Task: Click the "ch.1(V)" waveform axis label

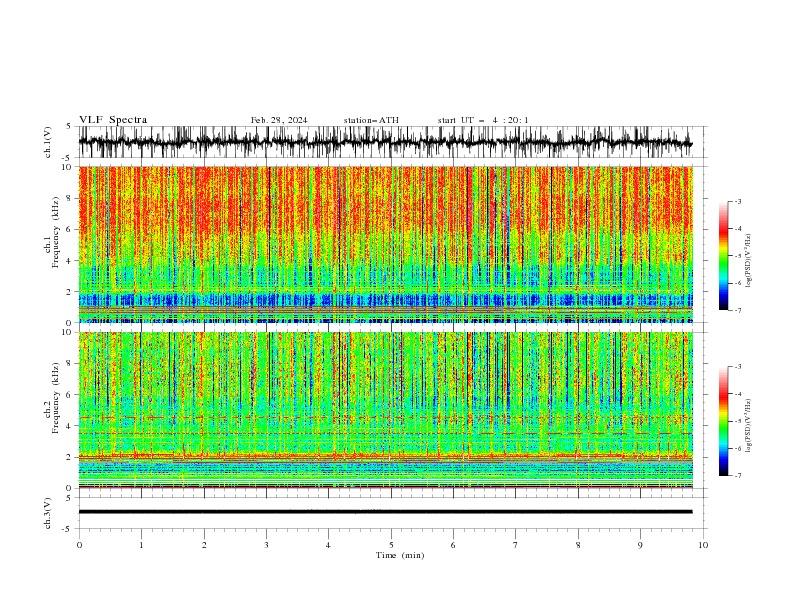Action: pyautogui.click(x=48, y=142)
